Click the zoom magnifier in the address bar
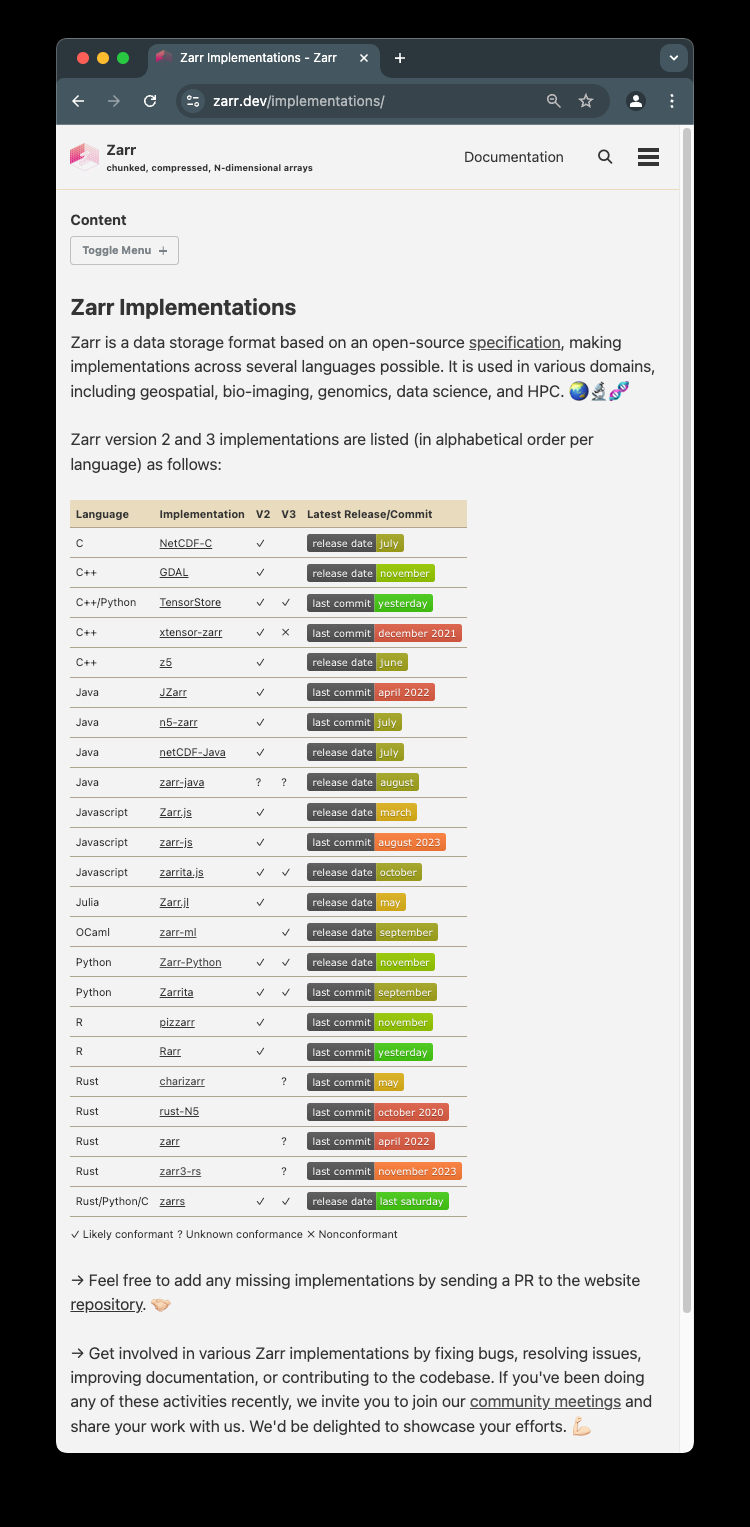 click(554, 101)
